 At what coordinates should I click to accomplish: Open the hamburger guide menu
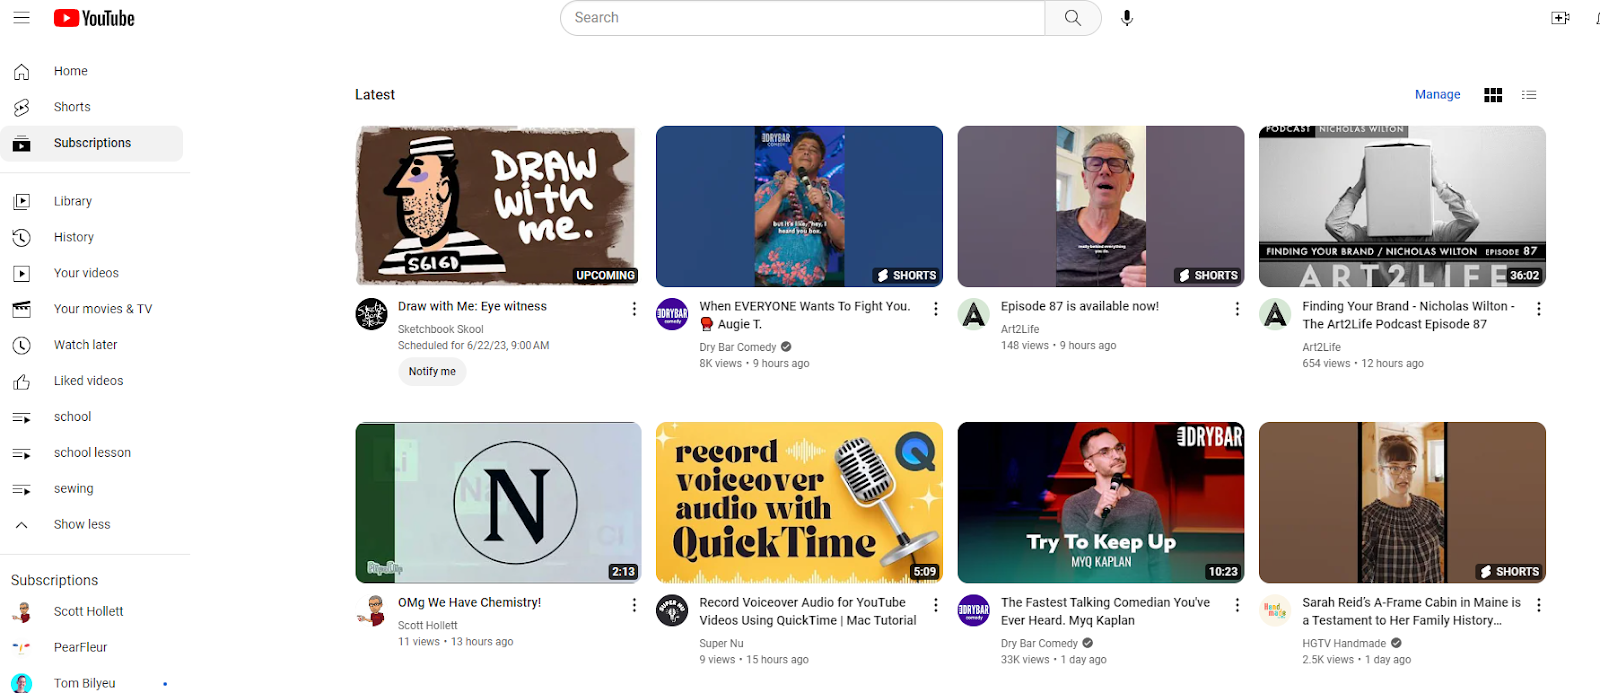pos(21,18)
